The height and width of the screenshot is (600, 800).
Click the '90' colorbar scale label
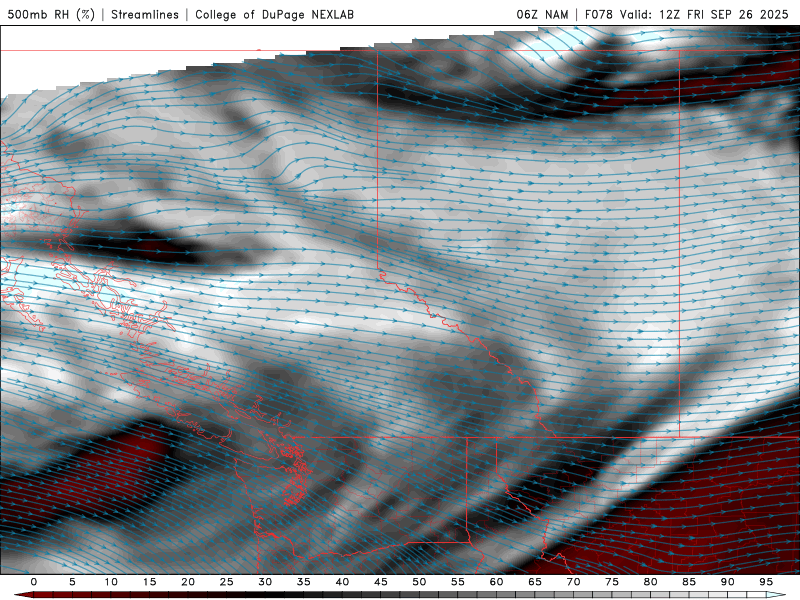(727, 582)
